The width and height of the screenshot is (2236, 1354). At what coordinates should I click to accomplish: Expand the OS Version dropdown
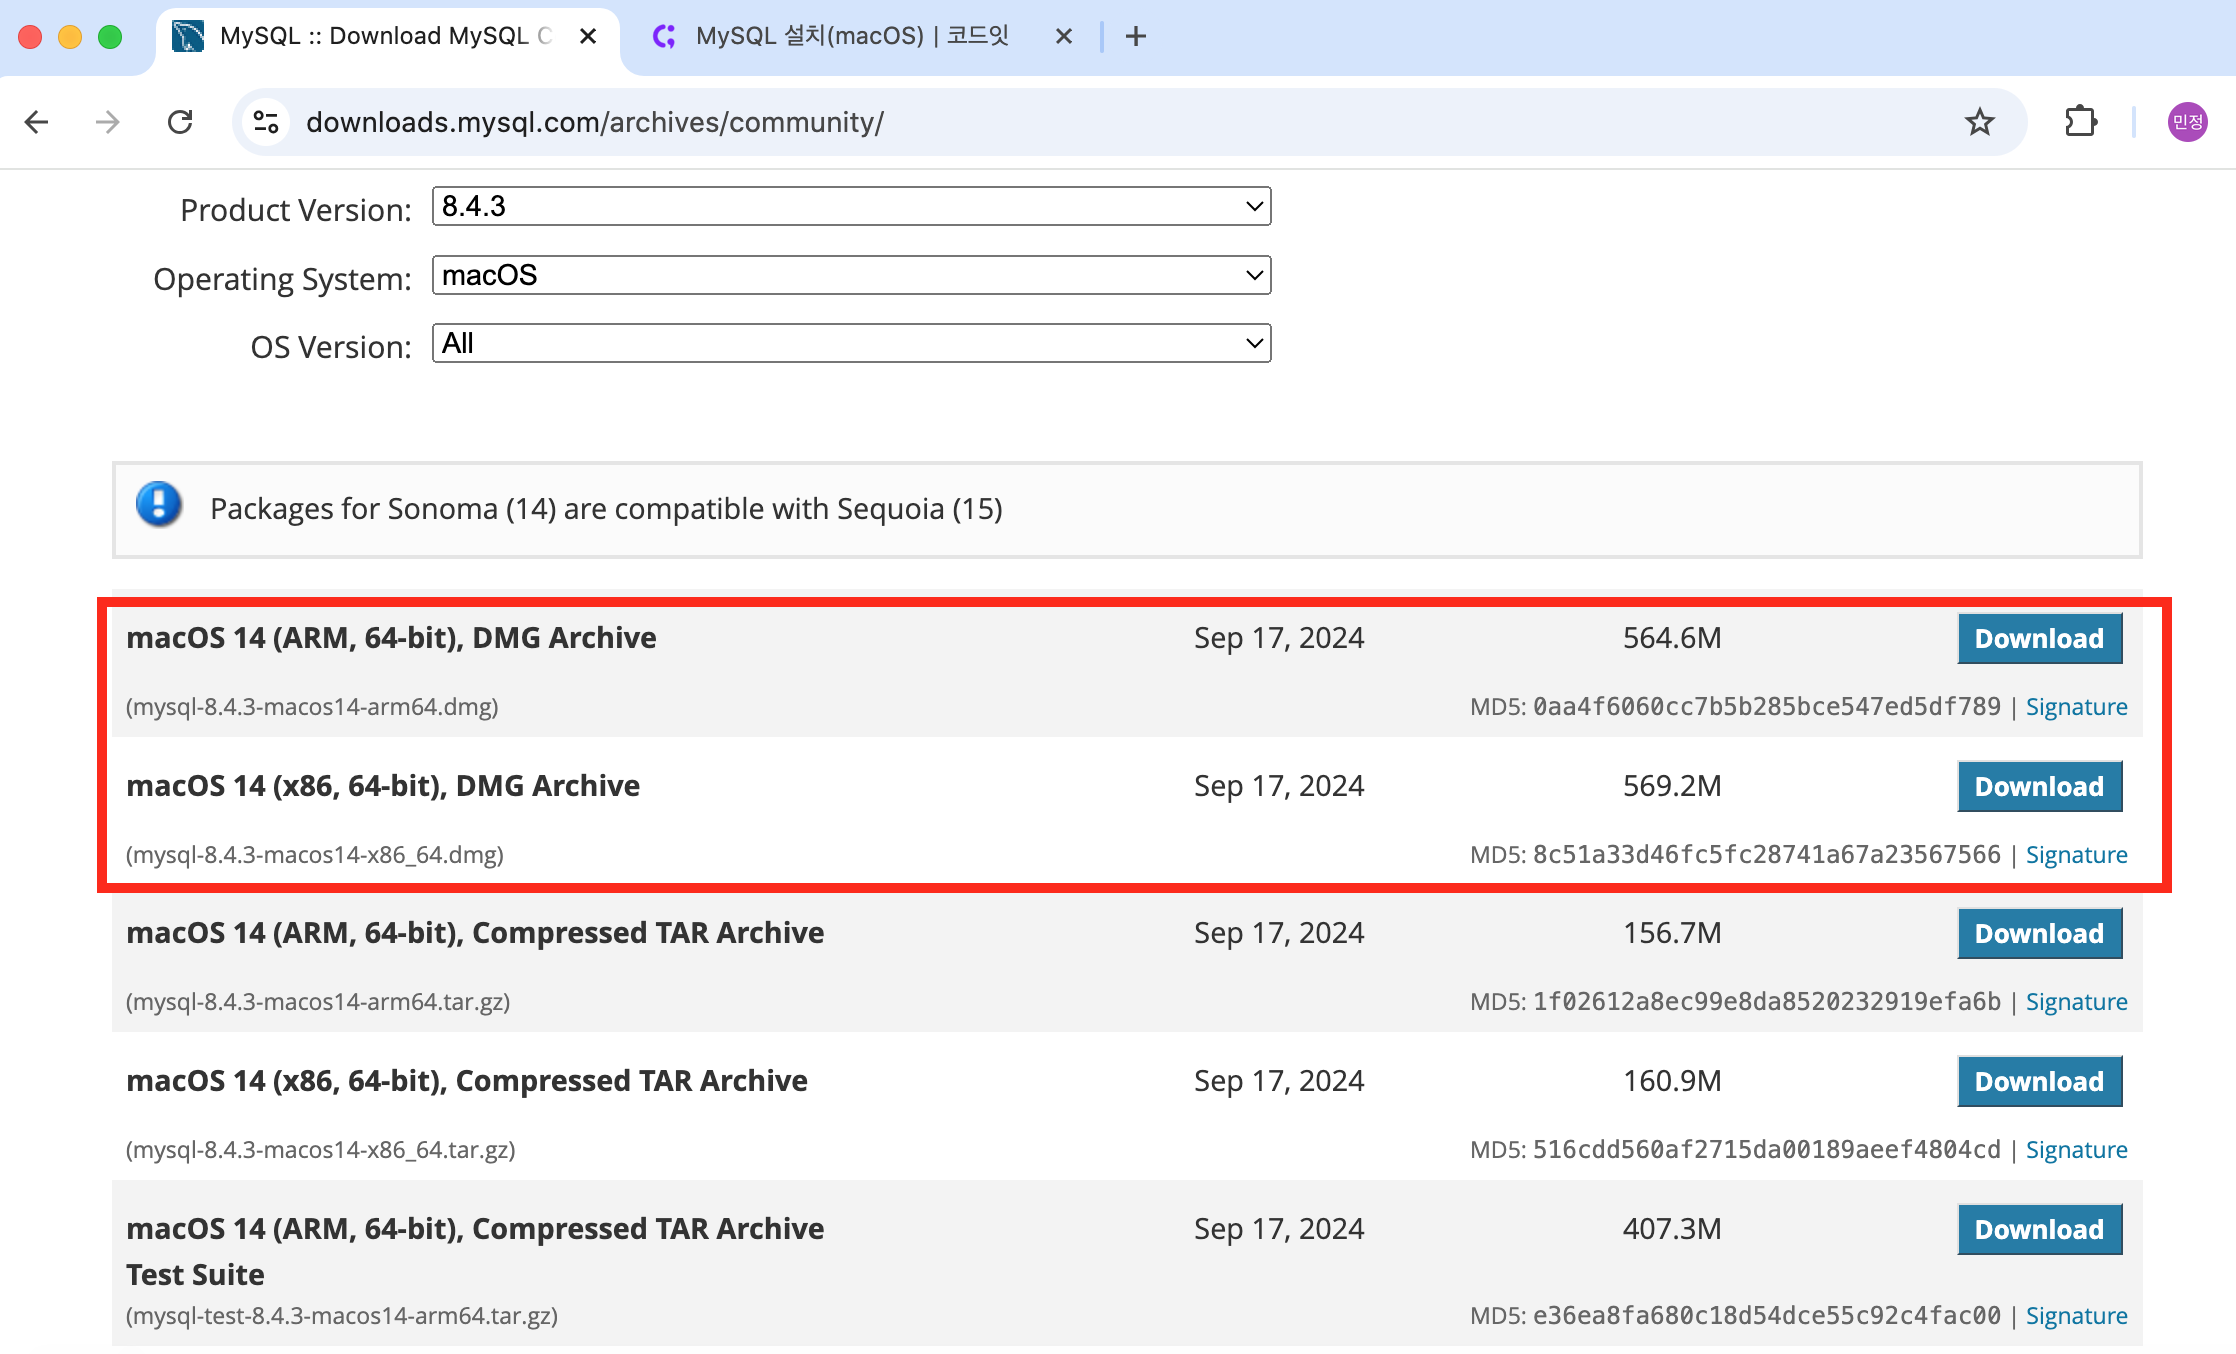click(x=851, y=343)
